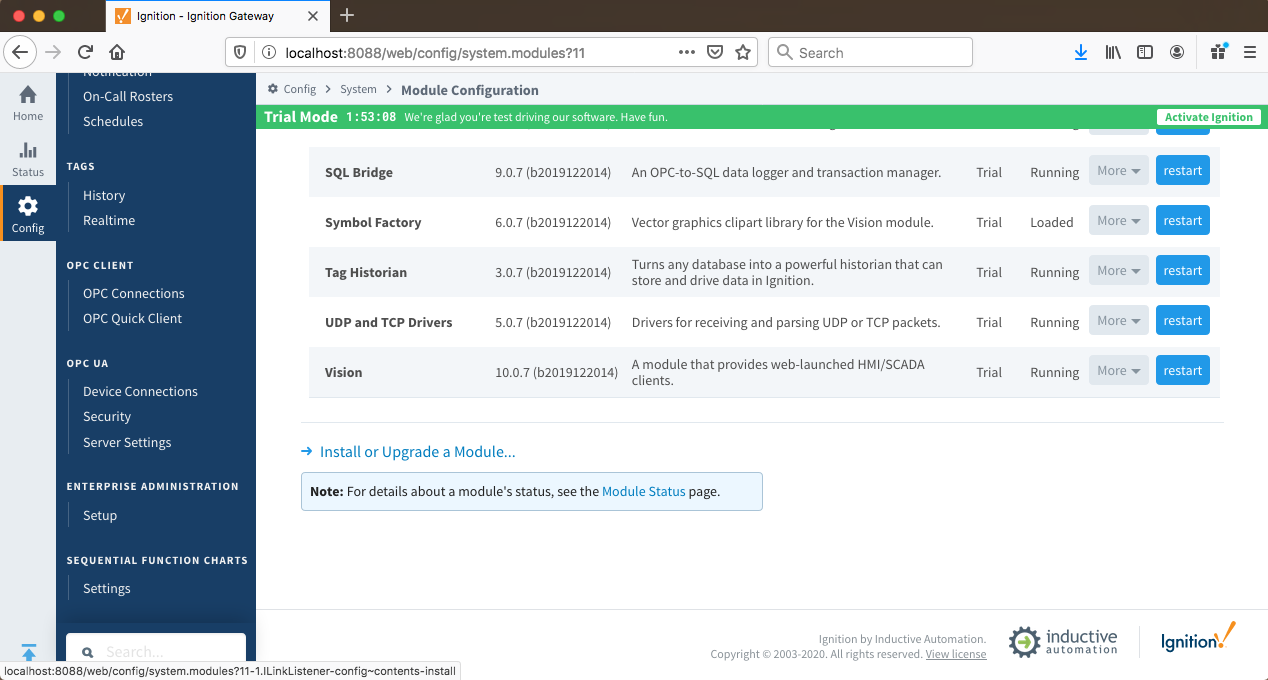The height and width of the screenshot is (680, 1268).
Task: Open Sequential Function Charts Settings
Action: click(x=107, y=589)
